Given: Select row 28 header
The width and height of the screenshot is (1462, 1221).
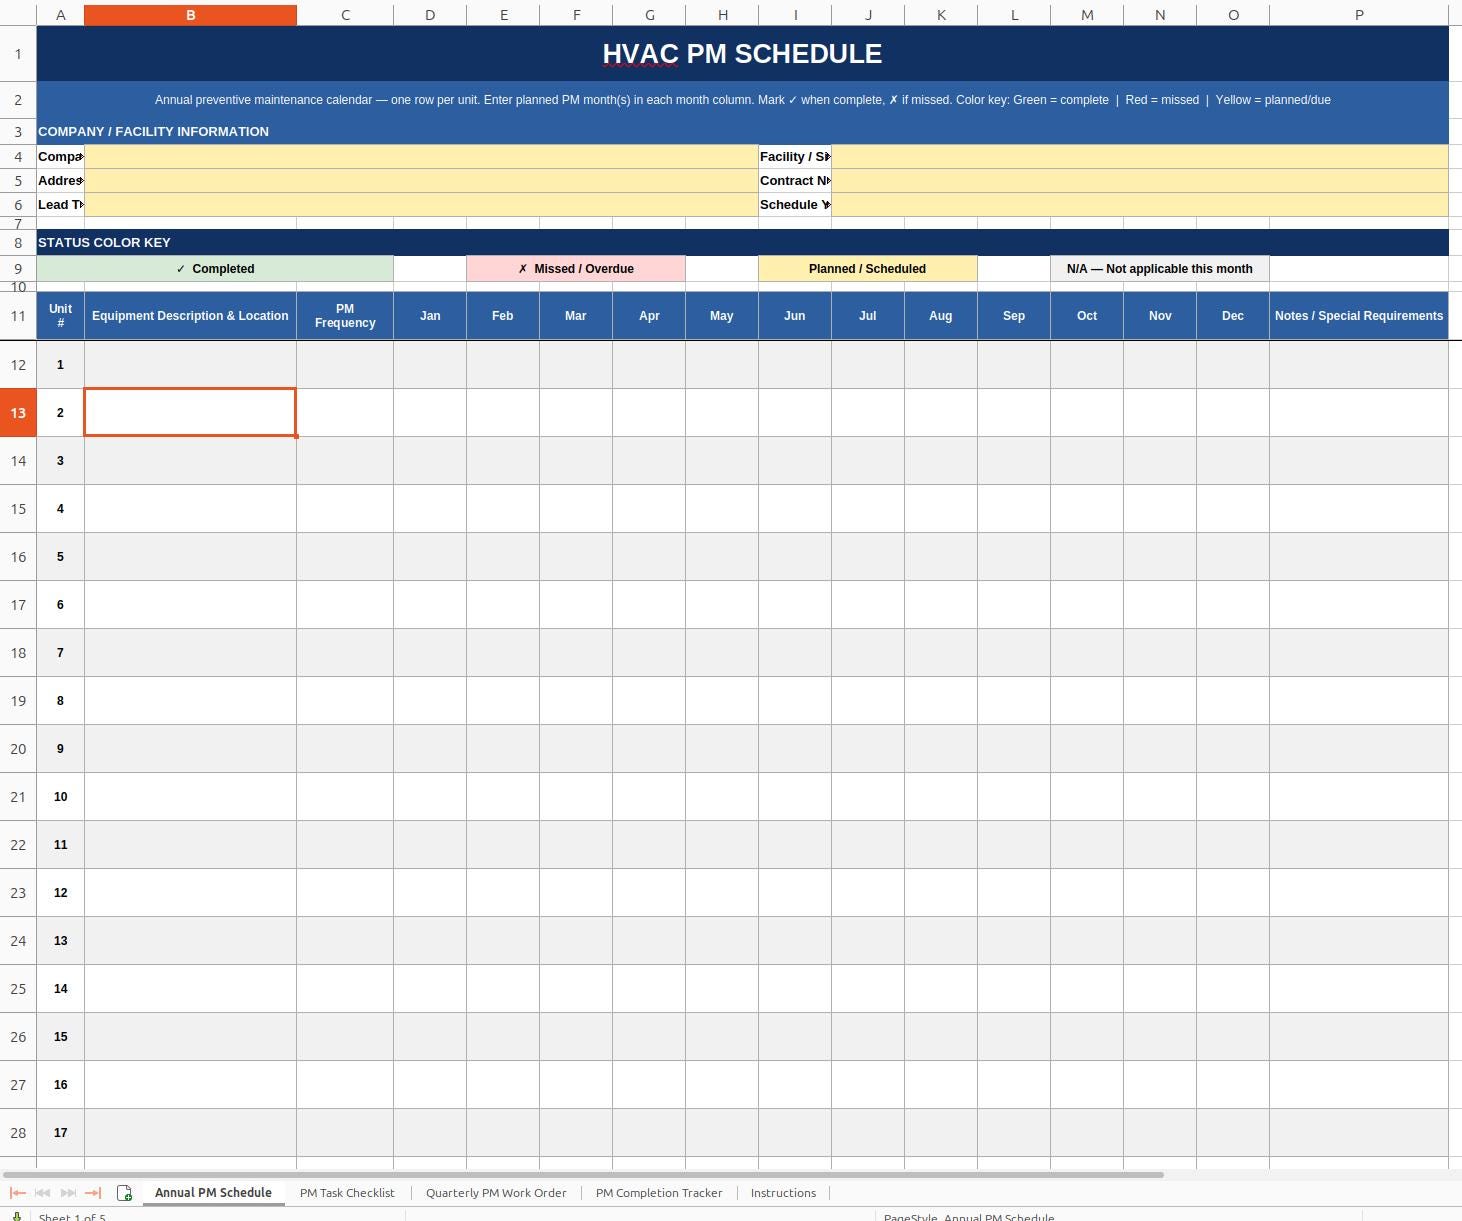Looking at the screenshot, I should [18, 1133].
